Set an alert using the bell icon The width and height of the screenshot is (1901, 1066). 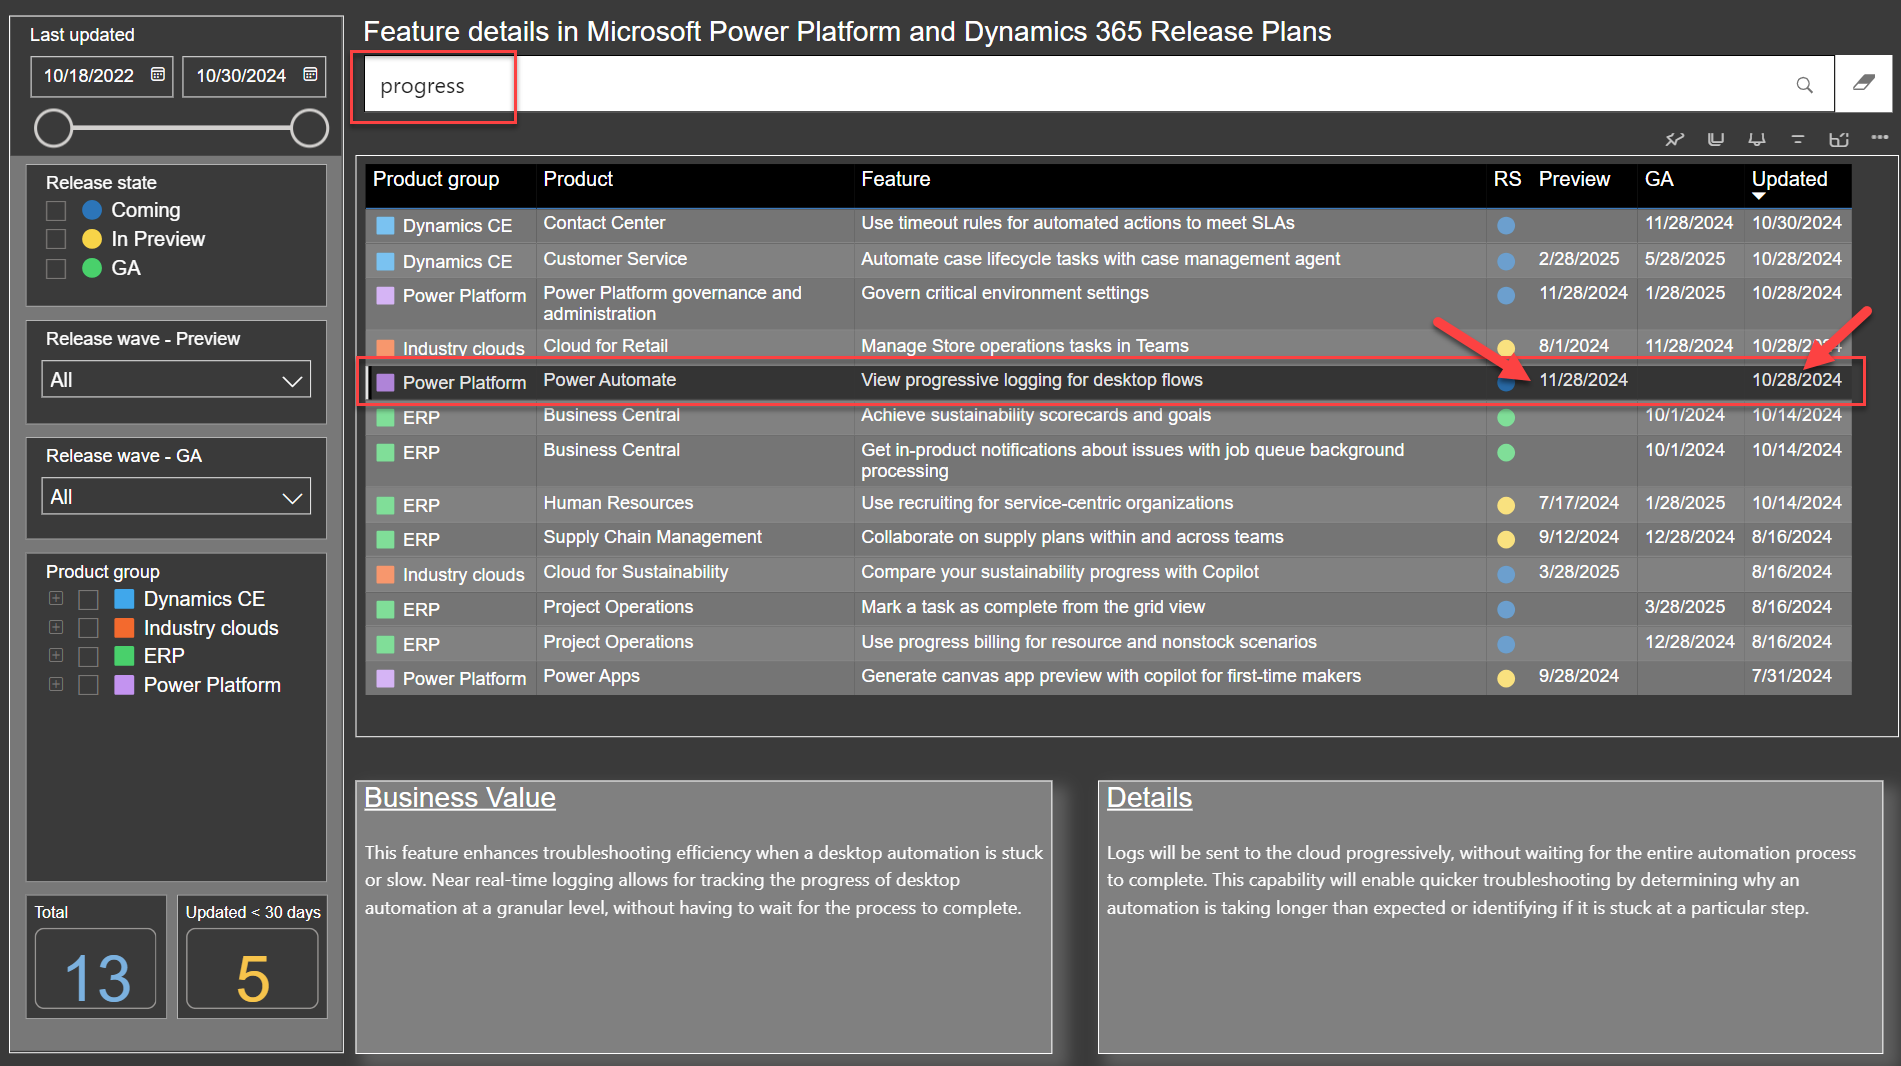1757,139
